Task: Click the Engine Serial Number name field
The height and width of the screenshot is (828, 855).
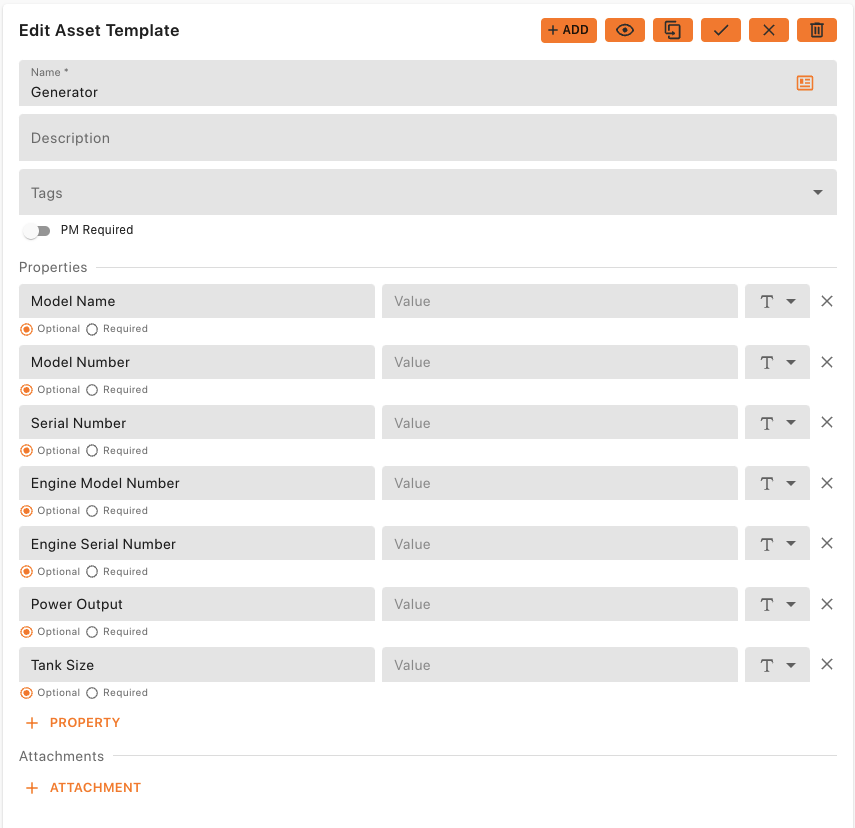Action: tap(197, 543)
